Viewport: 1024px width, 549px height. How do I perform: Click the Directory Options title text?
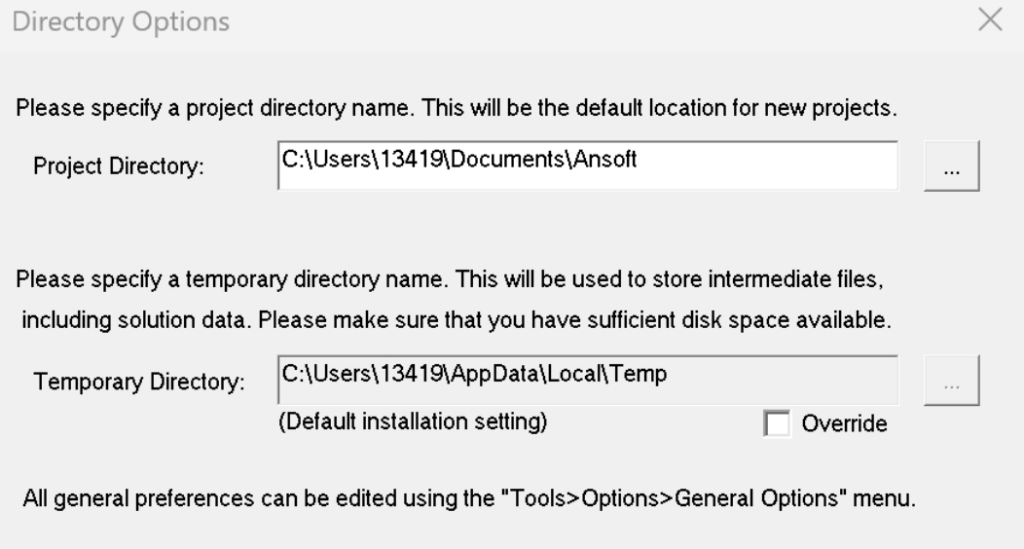click(120, 21)
